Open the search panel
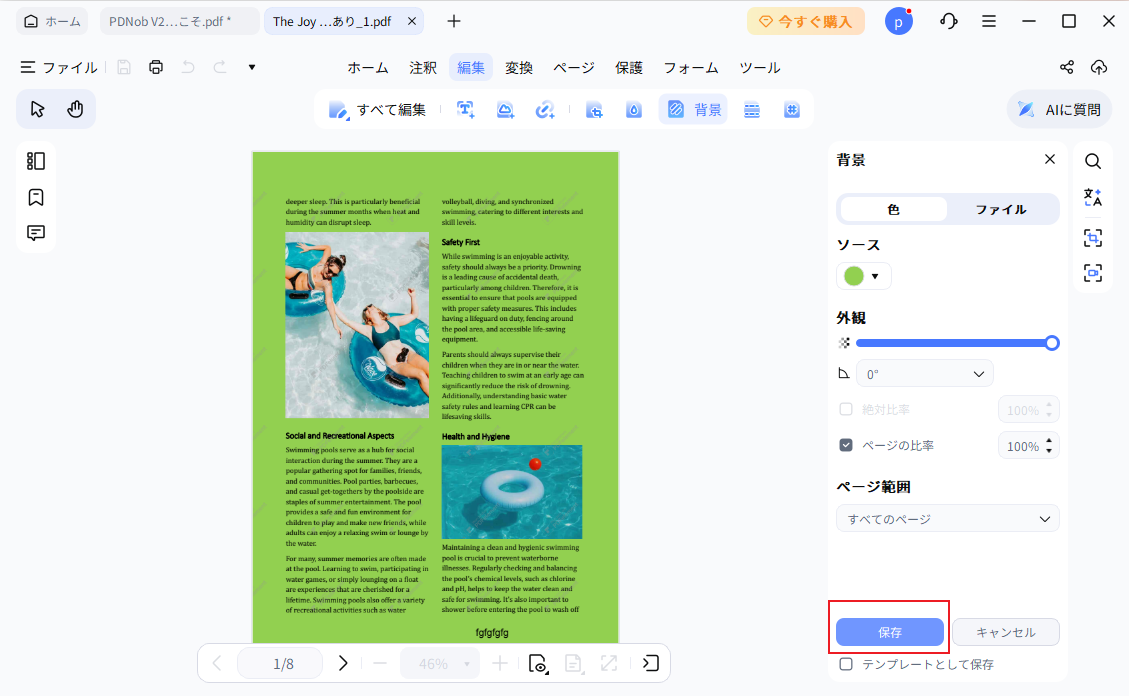 pyautogui.click(x=1093, y=161)
